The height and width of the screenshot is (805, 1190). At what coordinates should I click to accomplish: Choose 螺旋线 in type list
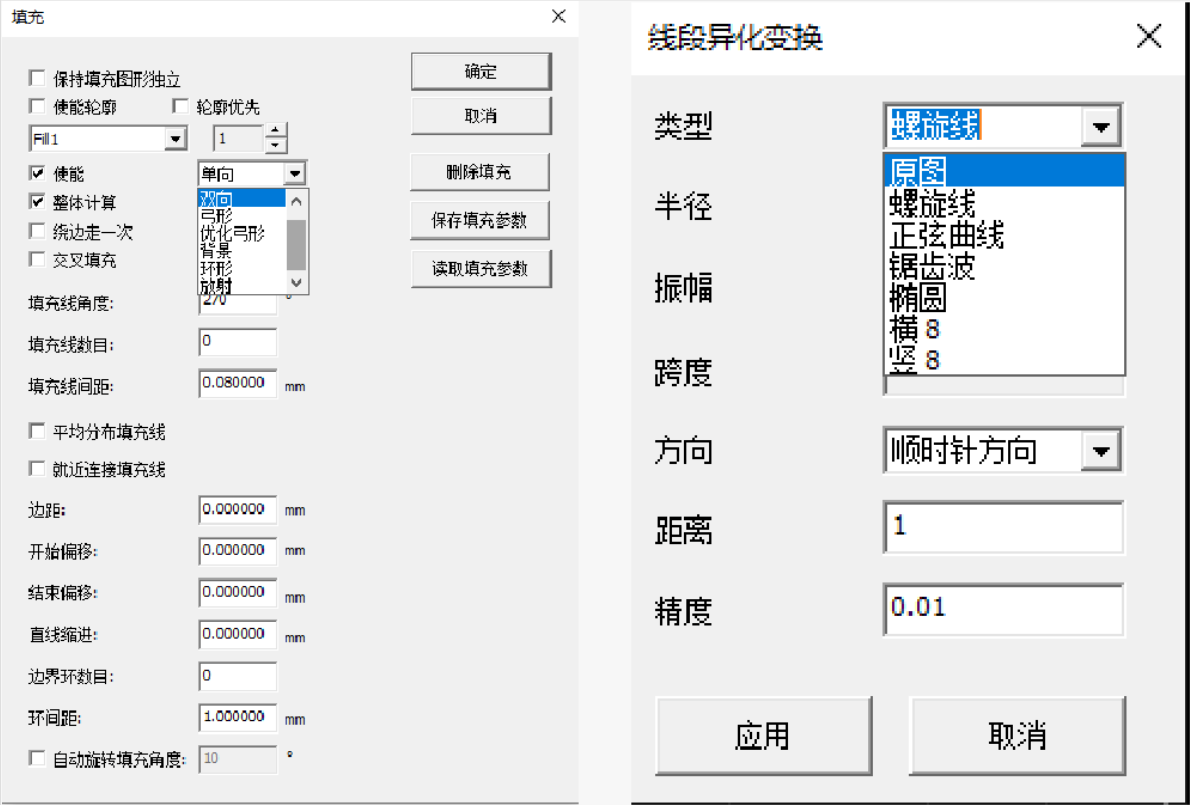[1005, 203]
